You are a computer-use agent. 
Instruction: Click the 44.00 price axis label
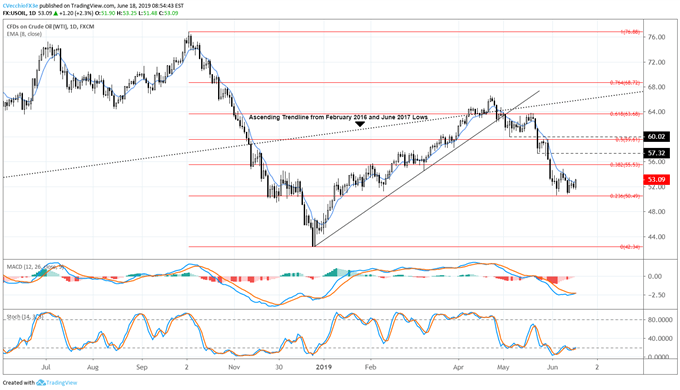click(656, 237)
